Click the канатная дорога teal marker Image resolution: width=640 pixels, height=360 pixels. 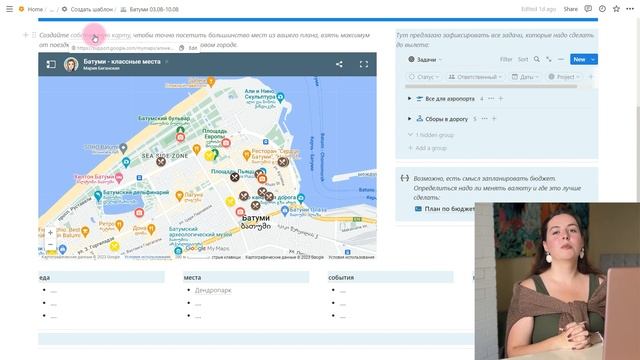point(301,198)
